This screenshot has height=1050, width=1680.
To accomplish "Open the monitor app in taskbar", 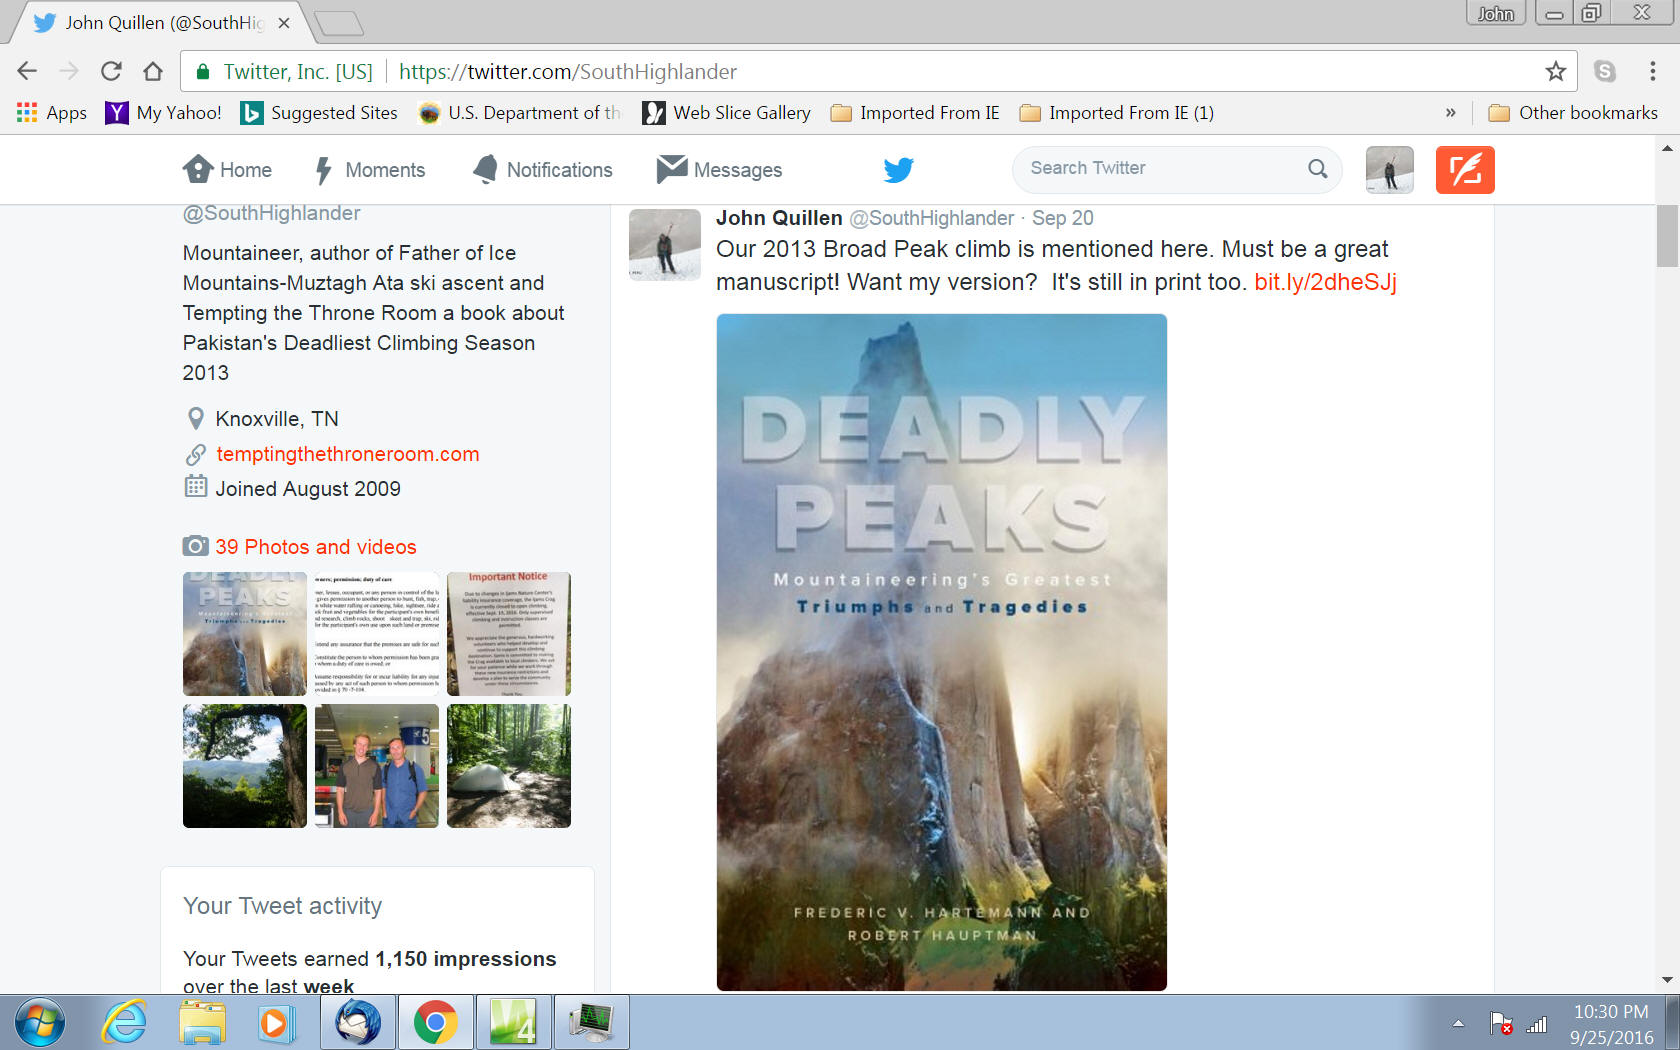I will [592, 1023].
